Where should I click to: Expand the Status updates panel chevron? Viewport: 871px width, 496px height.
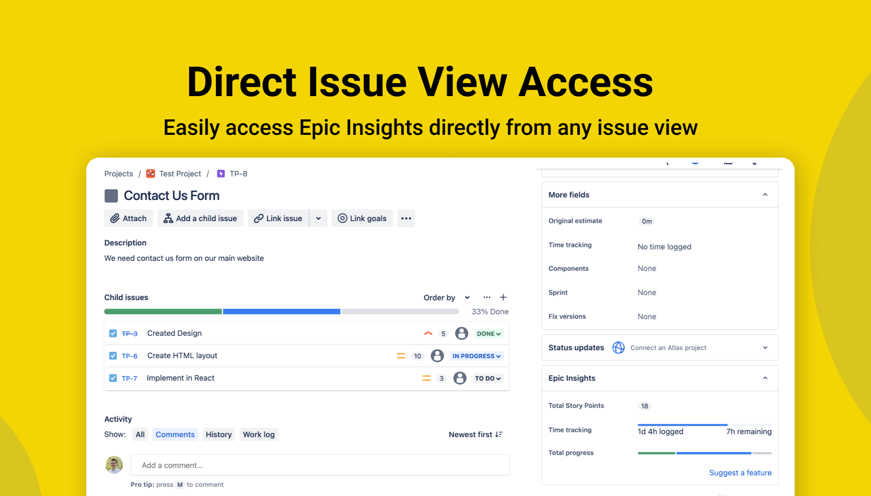click(765, 348)
